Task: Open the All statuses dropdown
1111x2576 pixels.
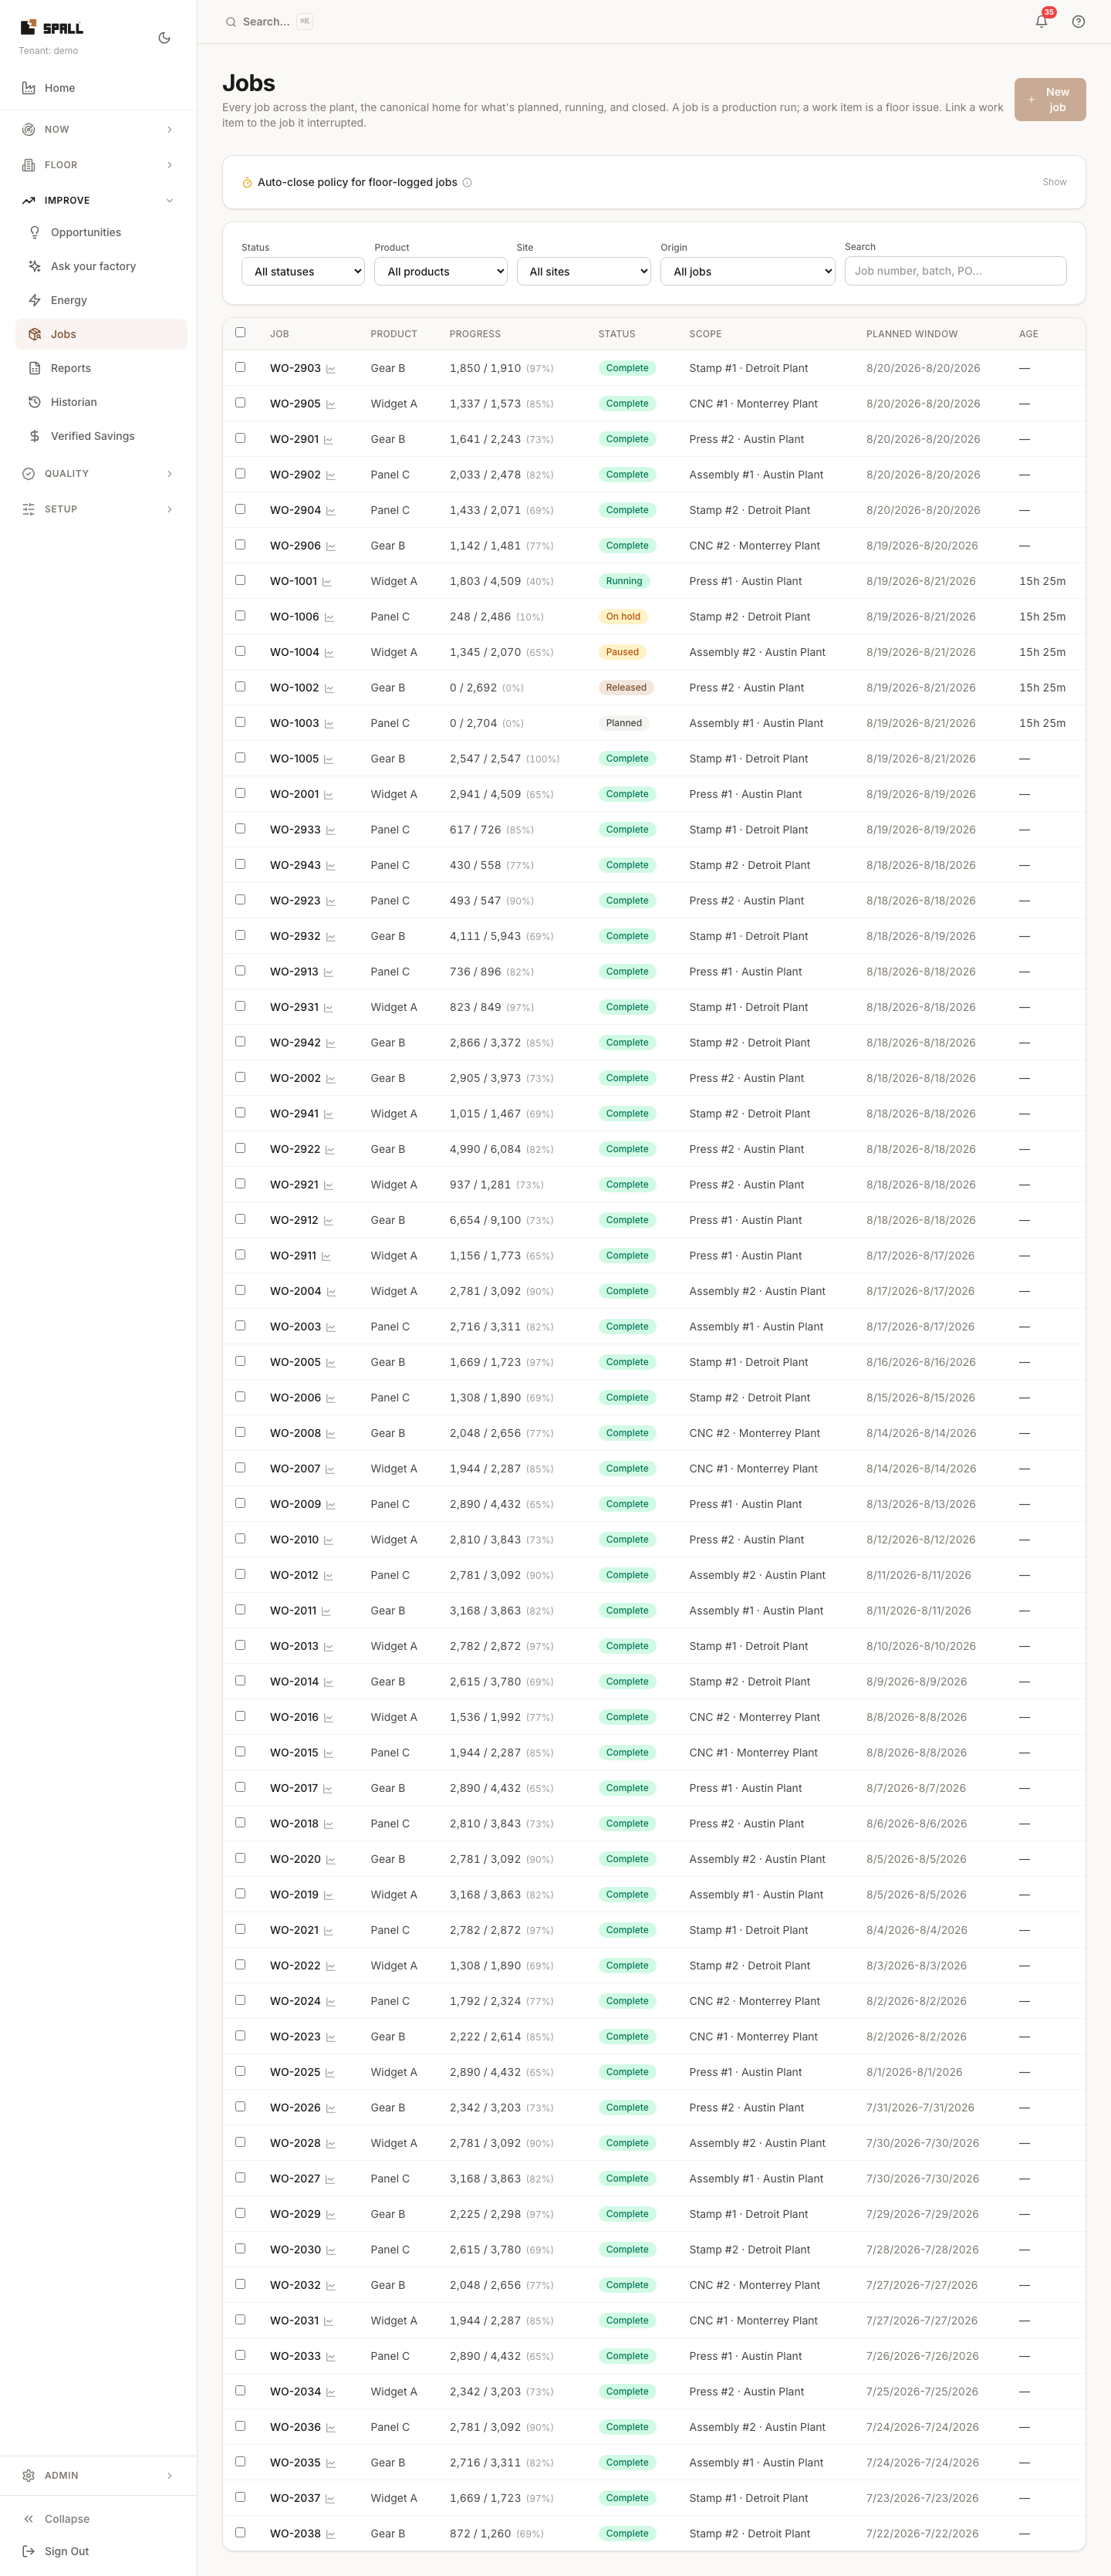Action: pyautogui.click(x=303, y=271)
